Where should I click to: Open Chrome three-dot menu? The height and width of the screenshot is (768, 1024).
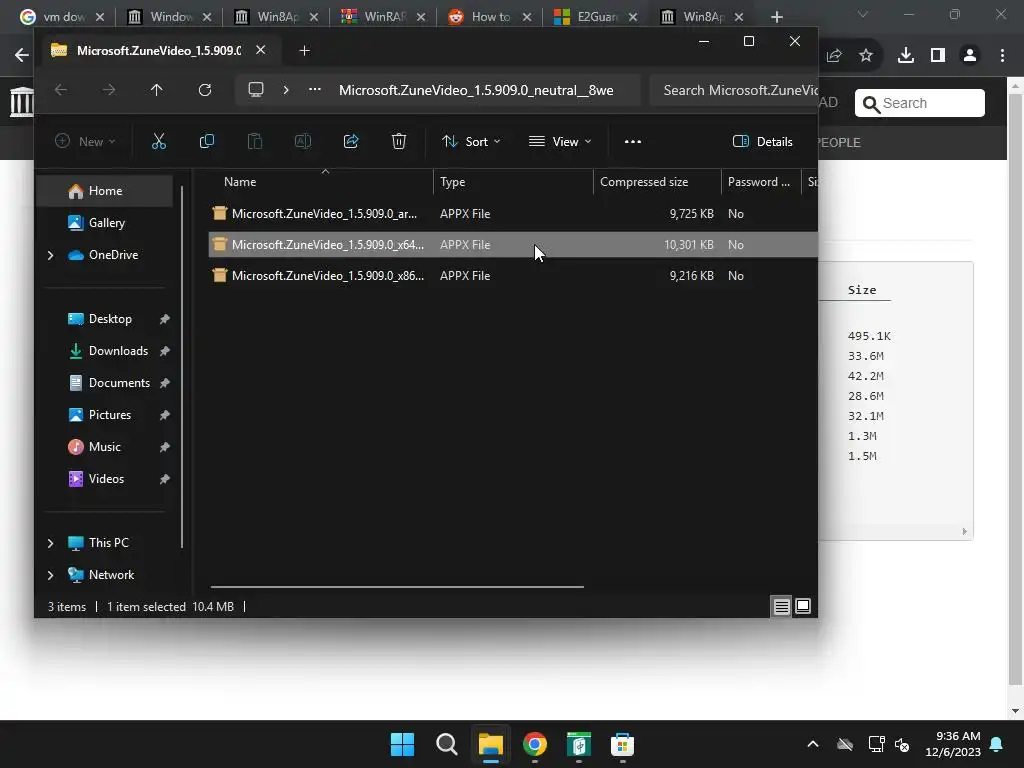click(x=1002, y=56)
